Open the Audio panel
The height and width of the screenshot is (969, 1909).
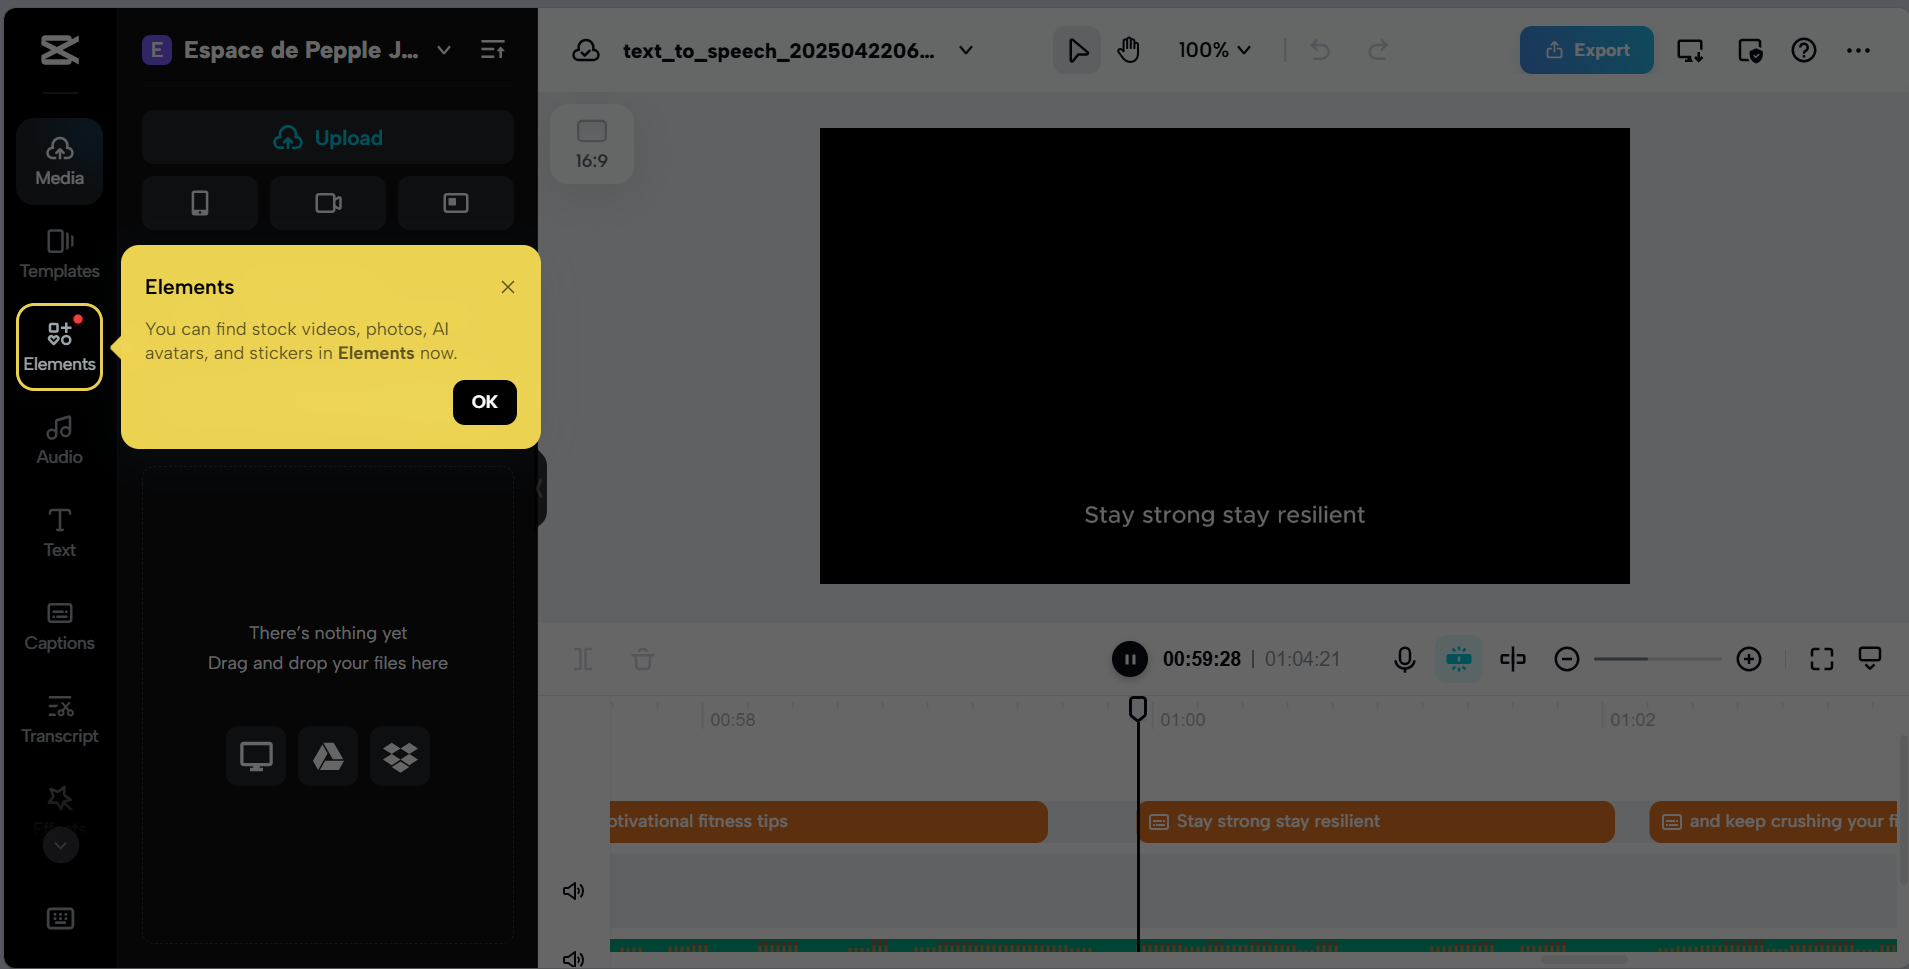pyautogui.click(x=60, y=441)
